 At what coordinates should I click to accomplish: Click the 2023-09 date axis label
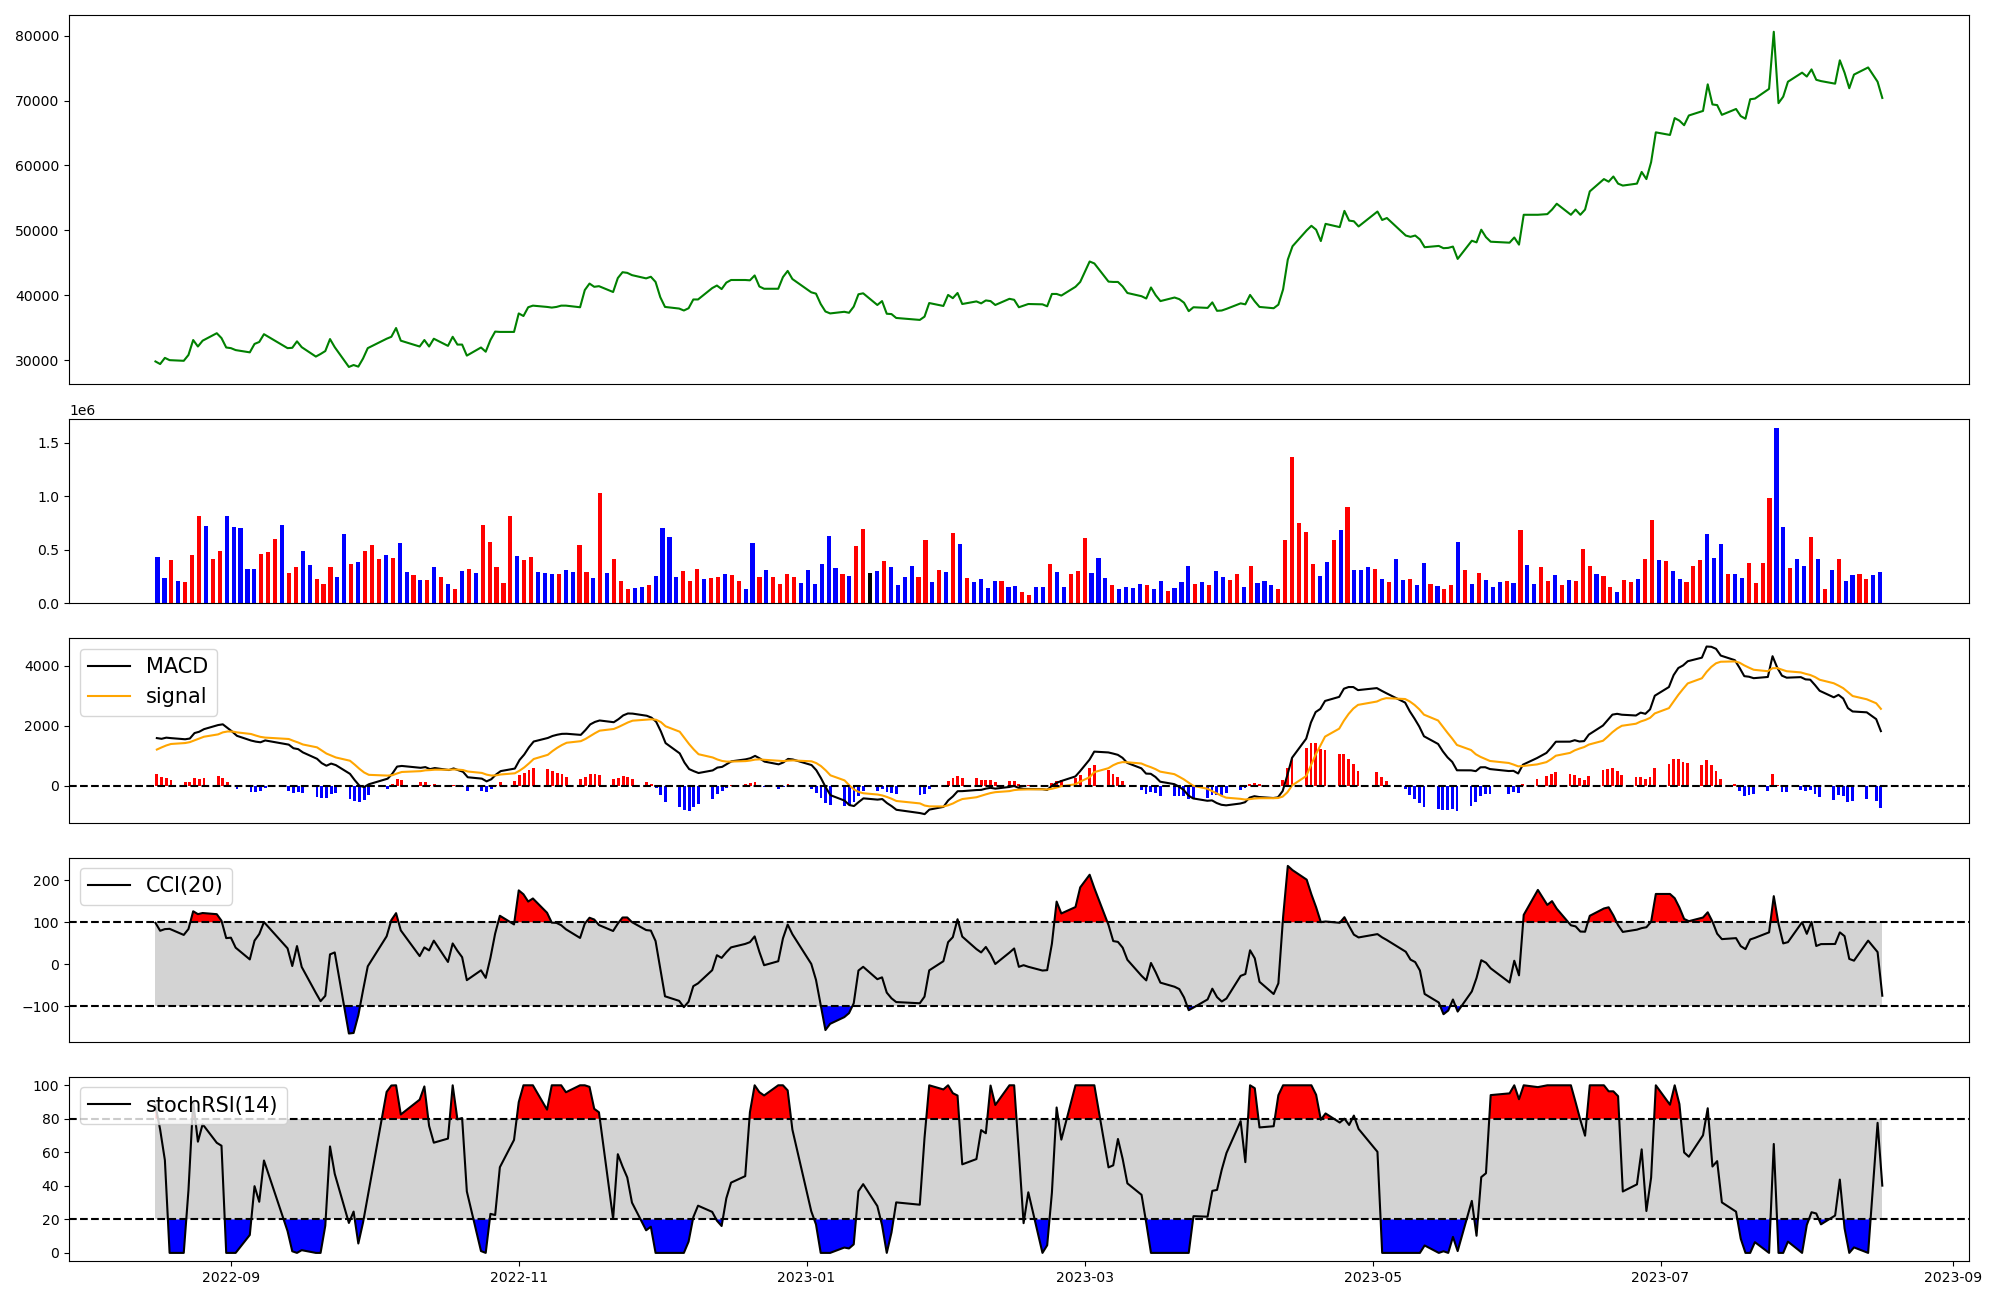1952,1277
